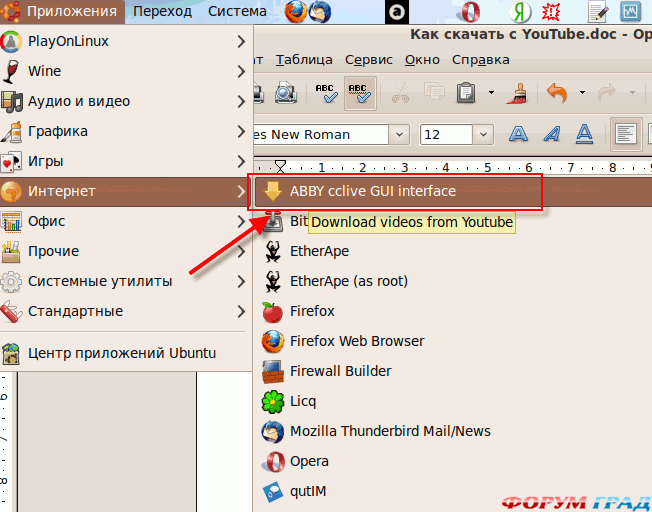This screenshot has height=512, width=652.
Task: Launch Firefox from the top panel icon
Action: coord(296,11)
